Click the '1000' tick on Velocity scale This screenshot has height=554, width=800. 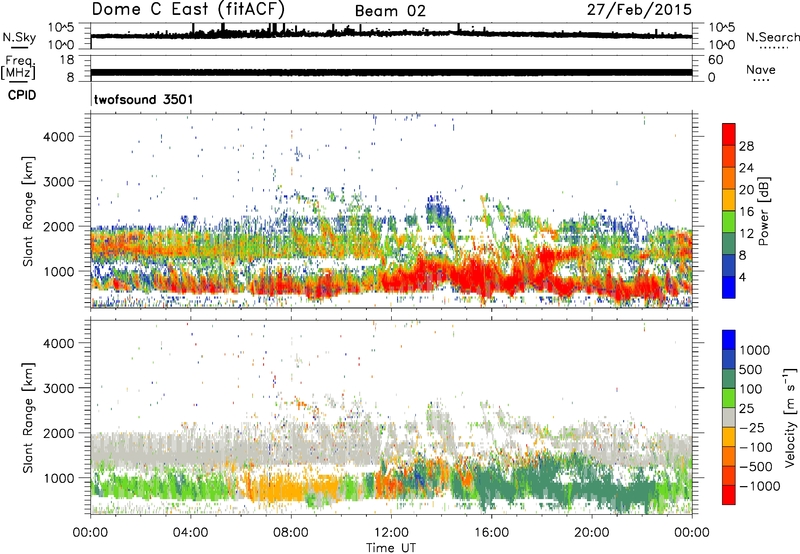[755, 350]
